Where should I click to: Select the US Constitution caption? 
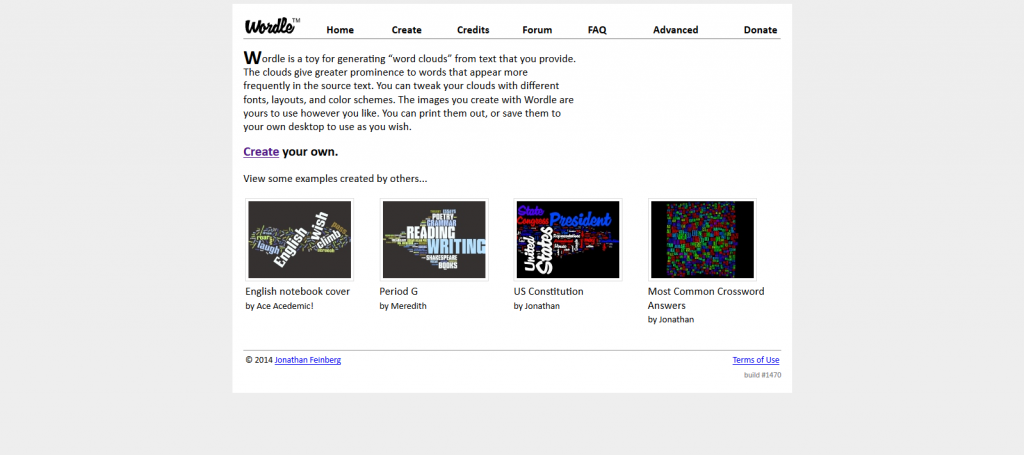(x=548, y=292)
